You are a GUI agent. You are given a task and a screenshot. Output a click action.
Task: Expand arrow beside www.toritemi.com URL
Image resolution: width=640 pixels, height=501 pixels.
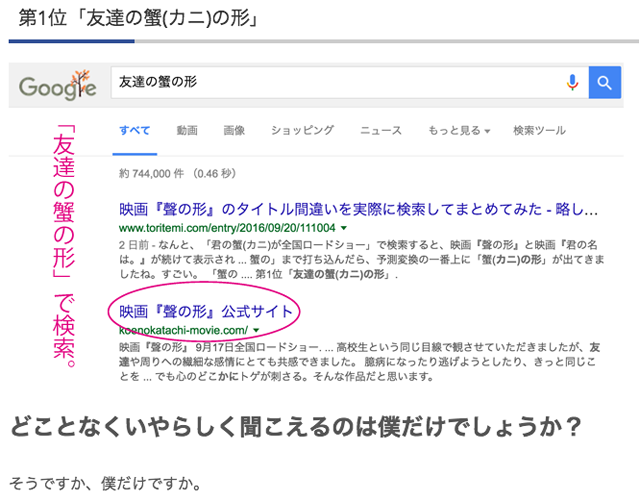(x=344, y=228)
